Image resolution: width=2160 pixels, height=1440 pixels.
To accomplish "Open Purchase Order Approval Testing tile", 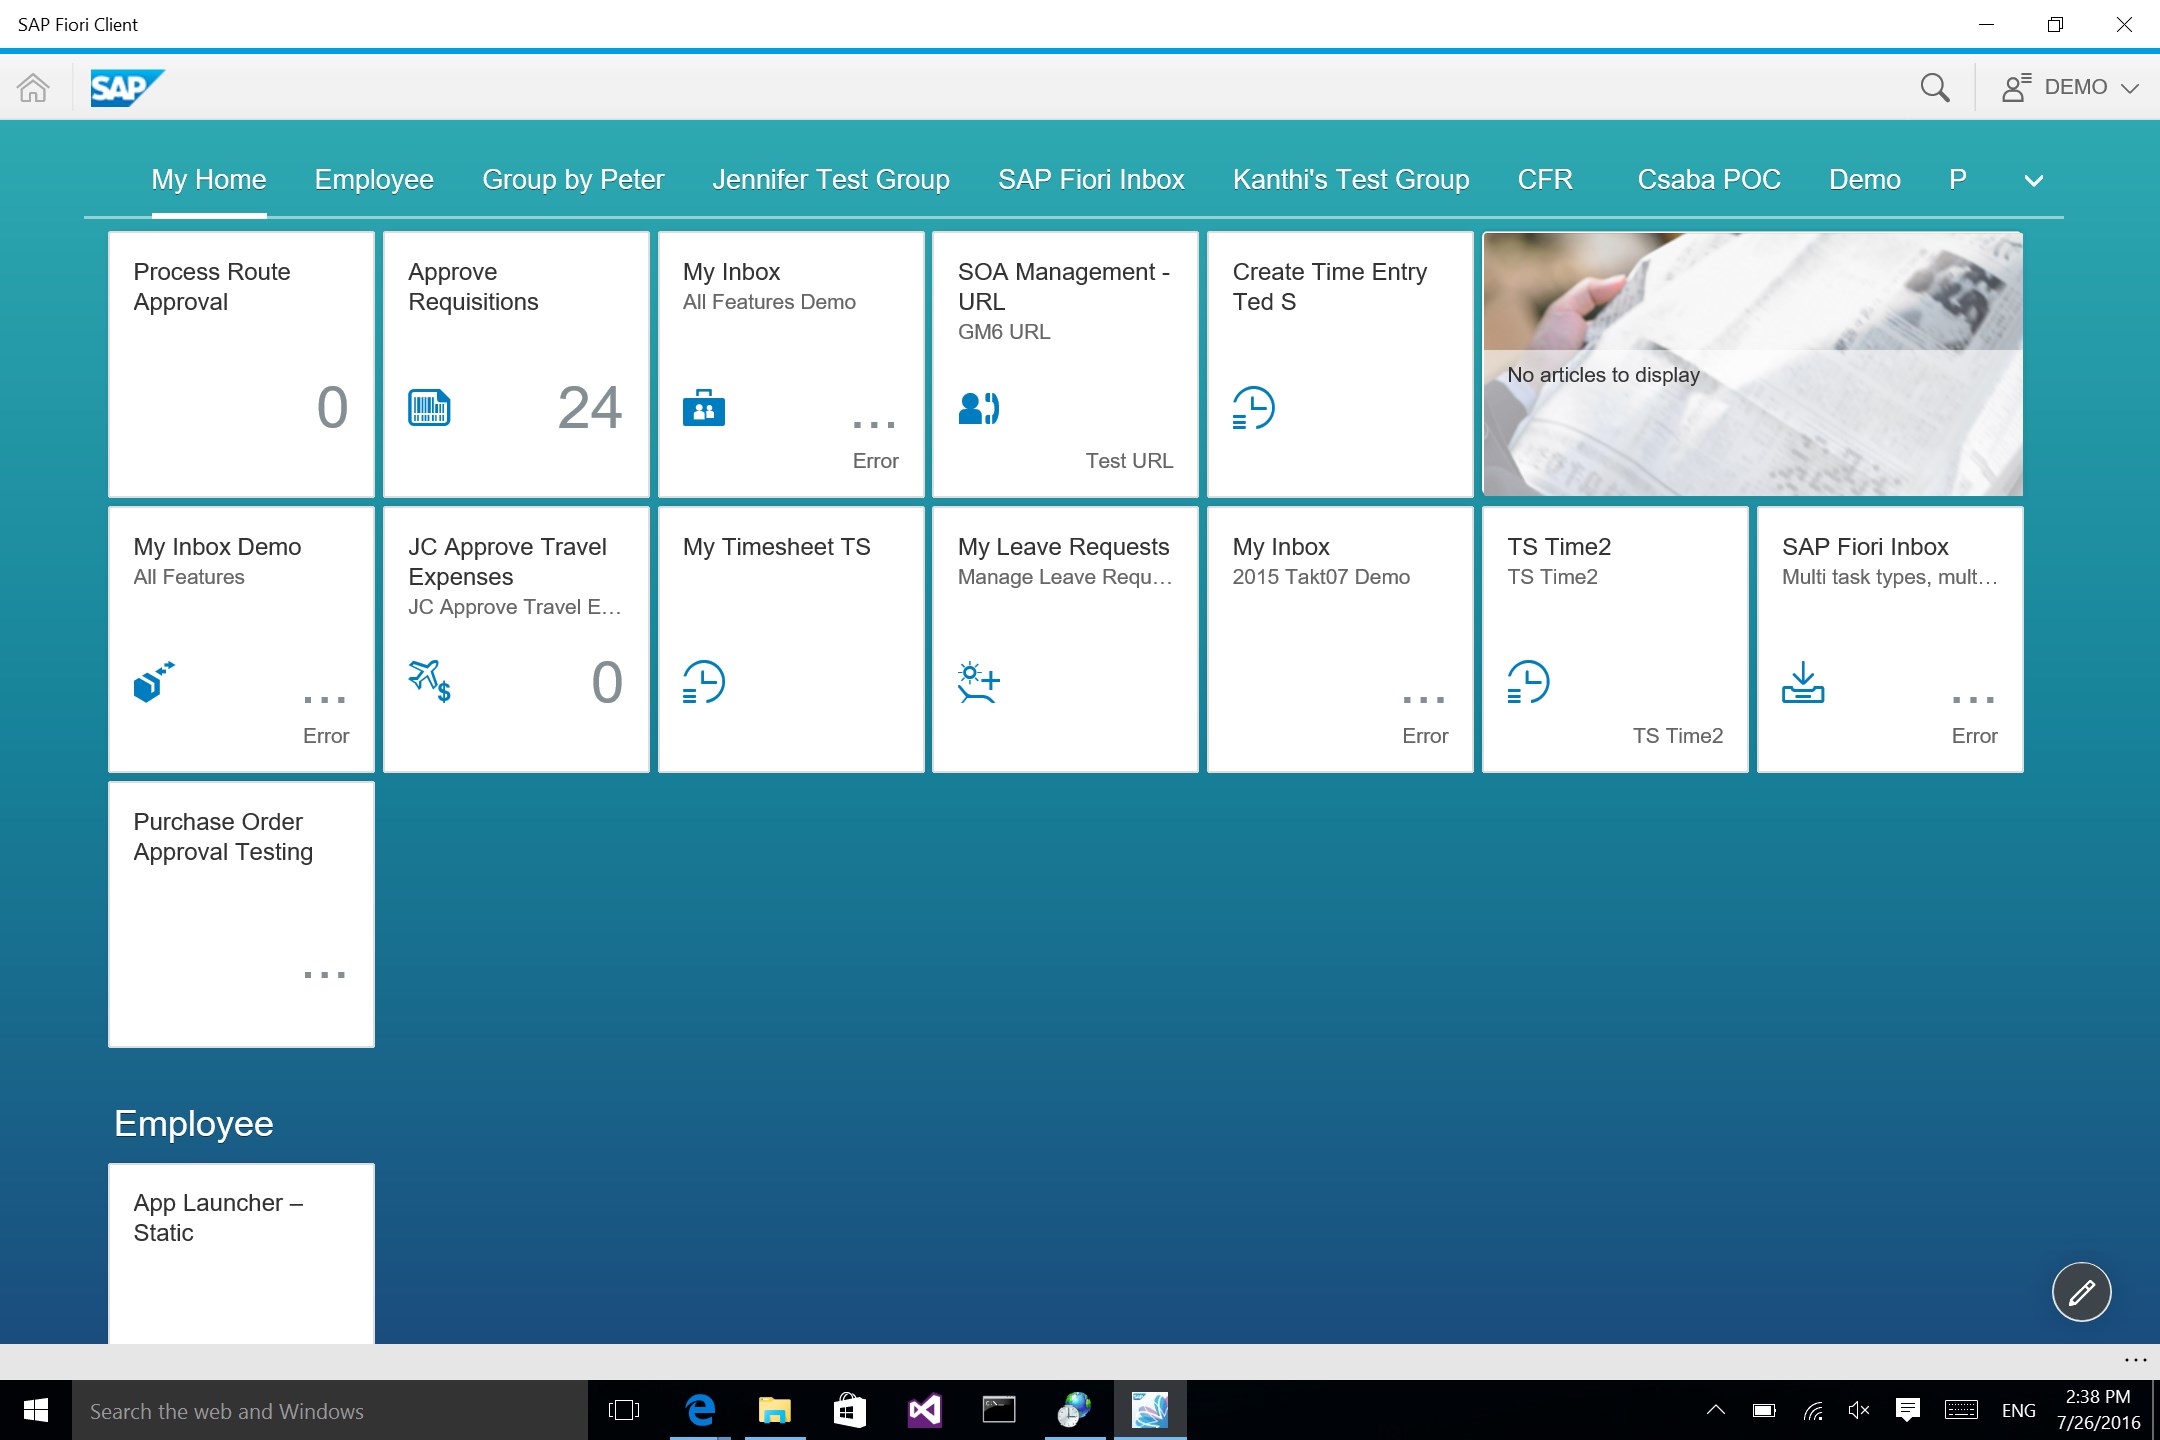I will (x=241, y=914).
